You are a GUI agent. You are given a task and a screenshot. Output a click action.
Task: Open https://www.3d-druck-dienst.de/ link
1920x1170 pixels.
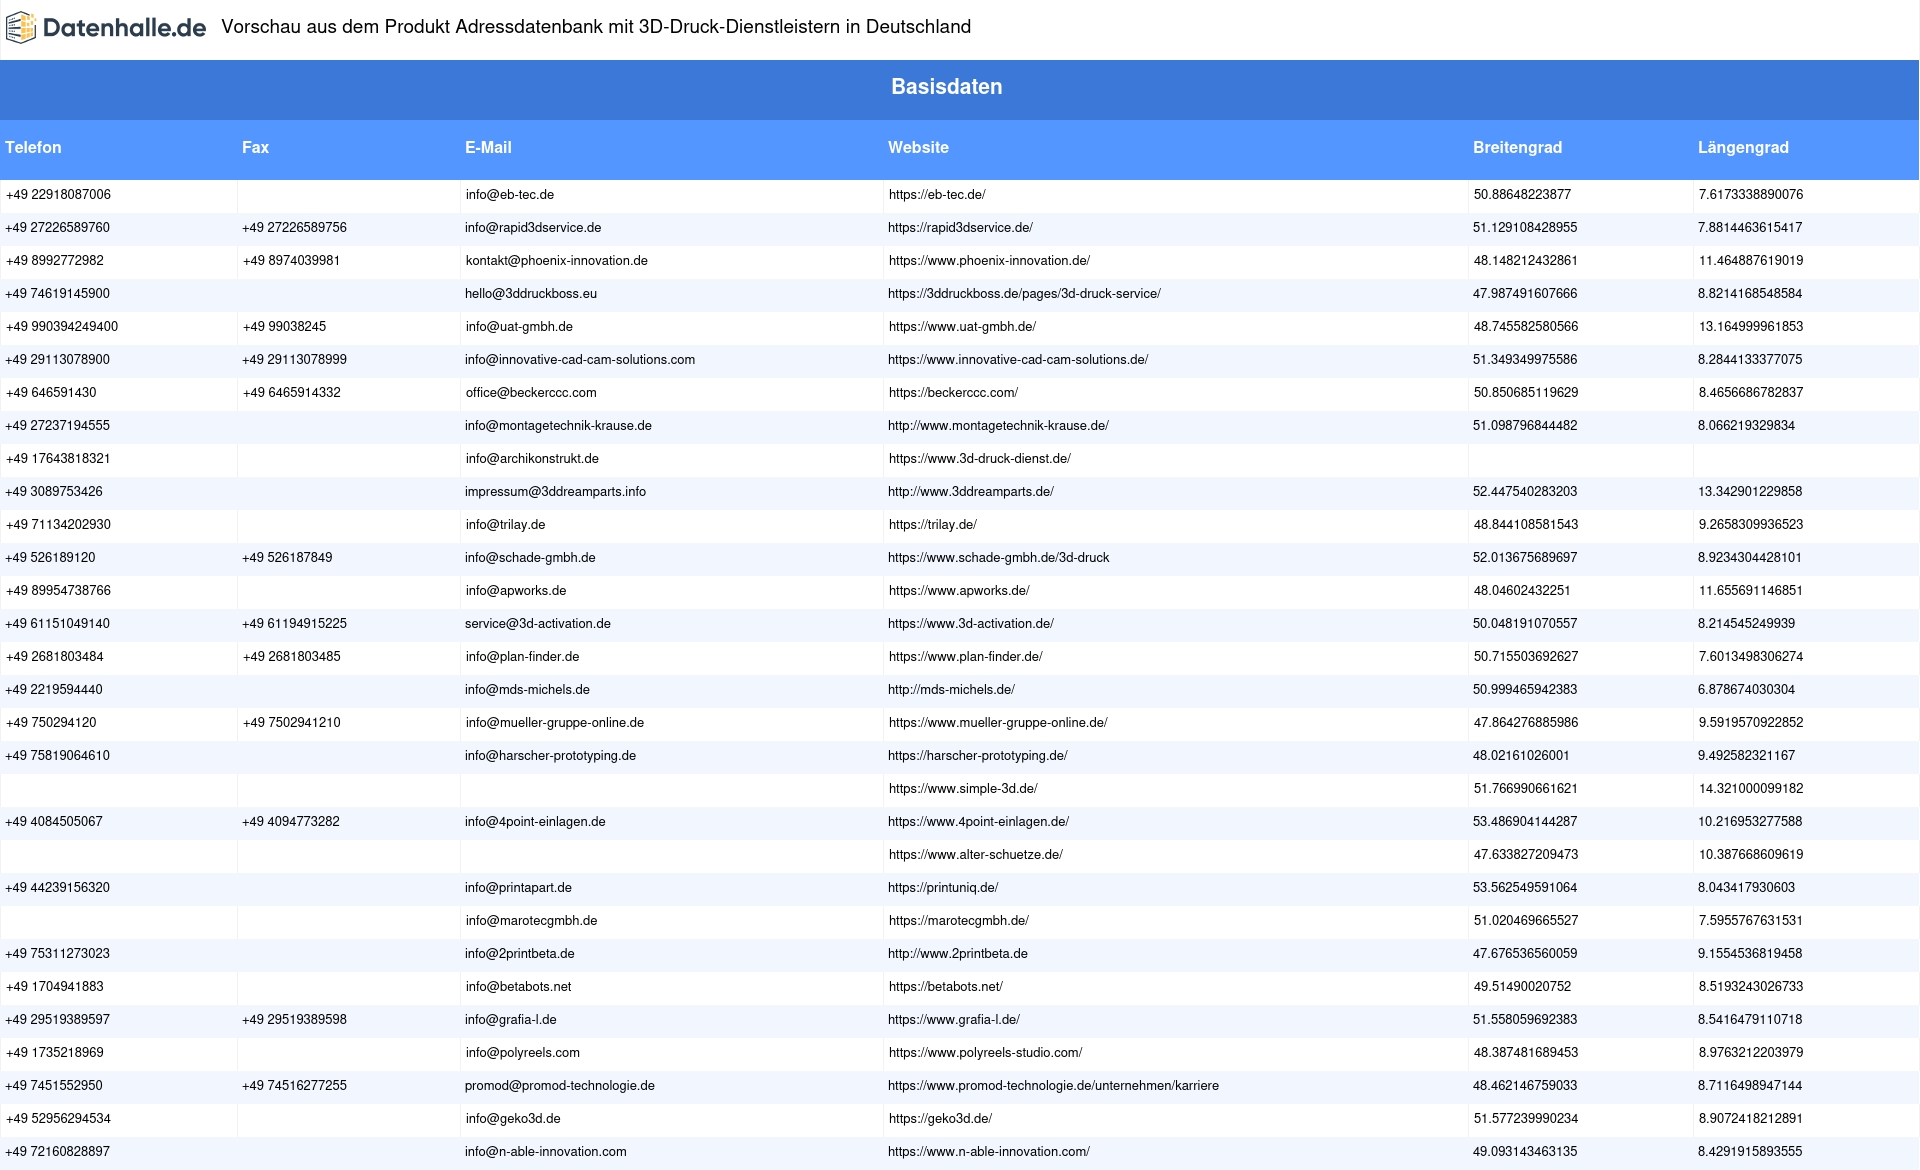pyautogui.click(x=980, y=459)
